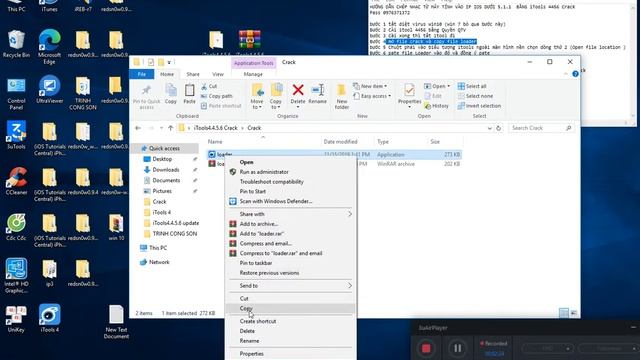Choose Create shortcut in the context menu

click(290, 321)
